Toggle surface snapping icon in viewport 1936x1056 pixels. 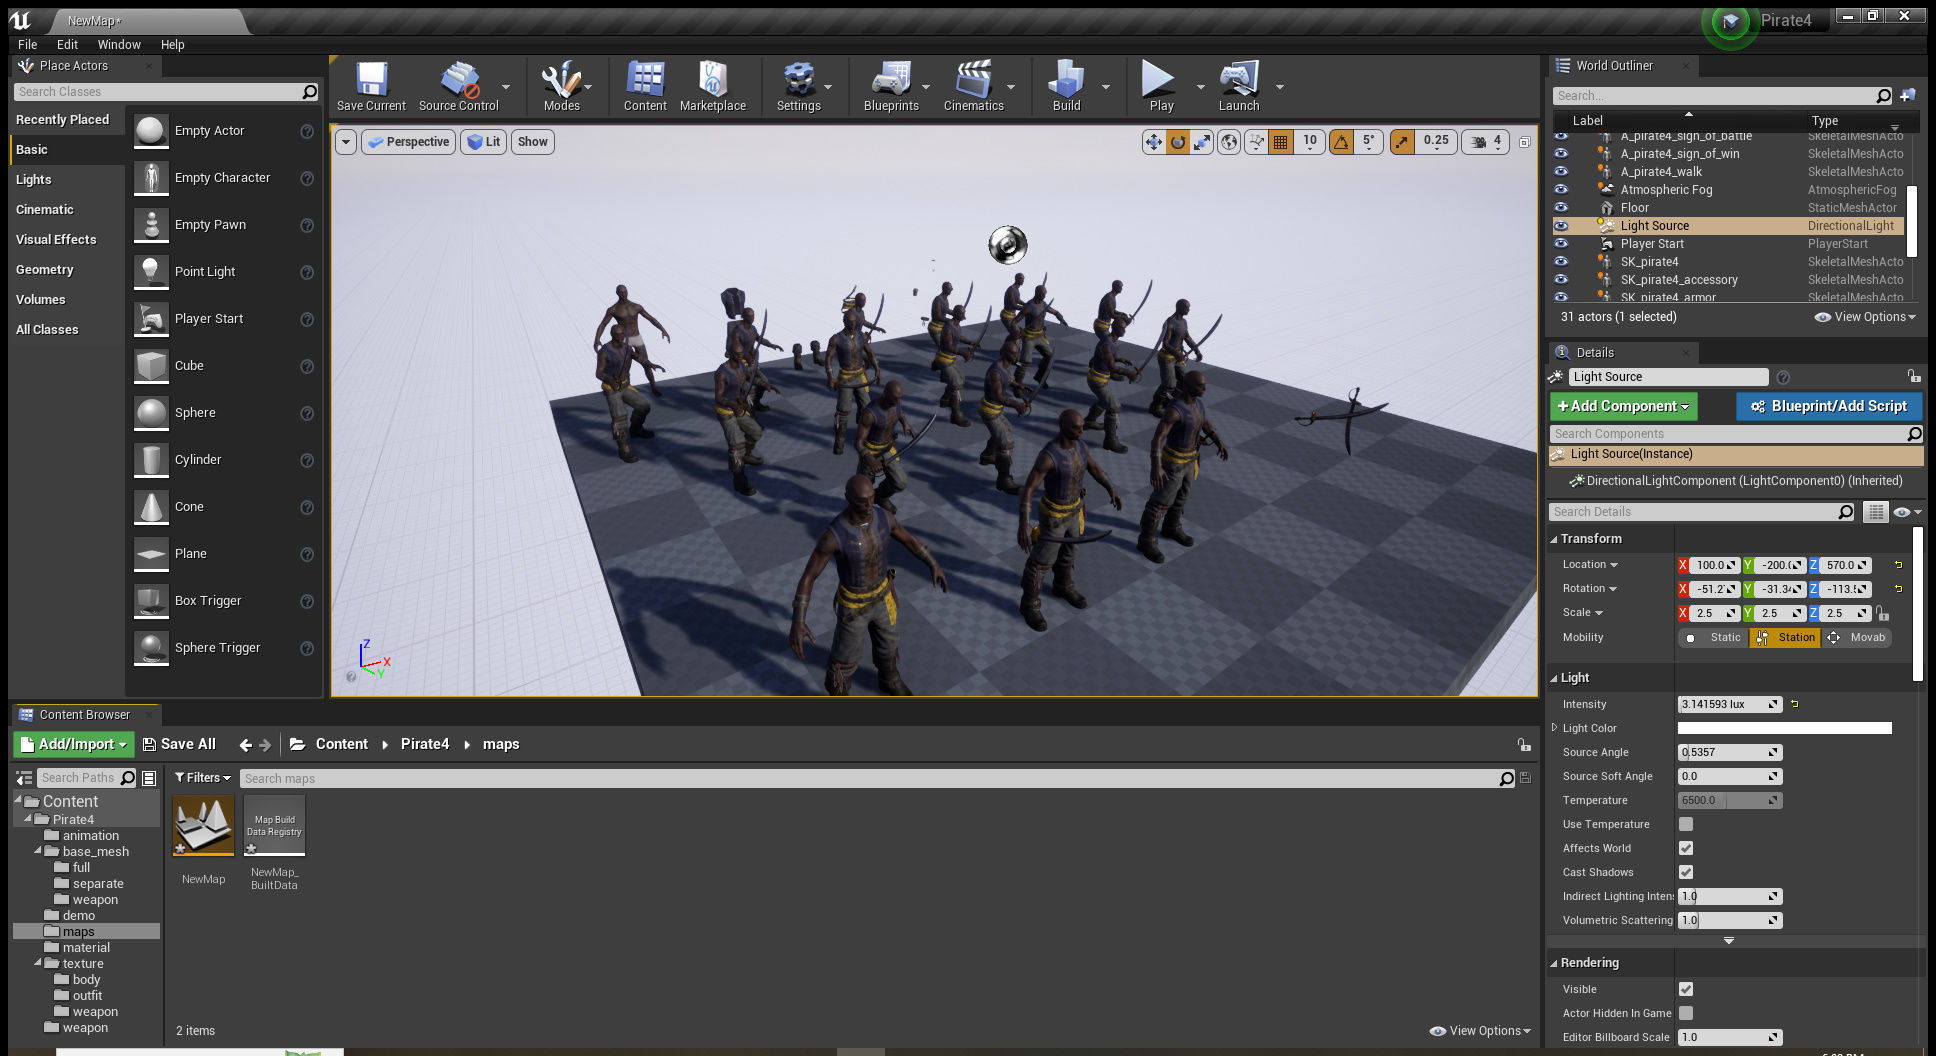click(1256, 142)
